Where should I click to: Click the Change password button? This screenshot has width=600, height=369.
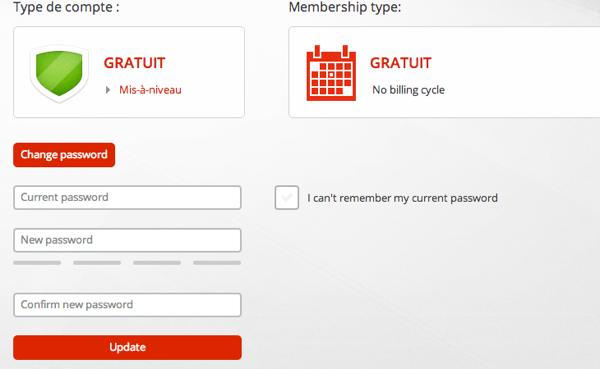(x=64, y=155)
